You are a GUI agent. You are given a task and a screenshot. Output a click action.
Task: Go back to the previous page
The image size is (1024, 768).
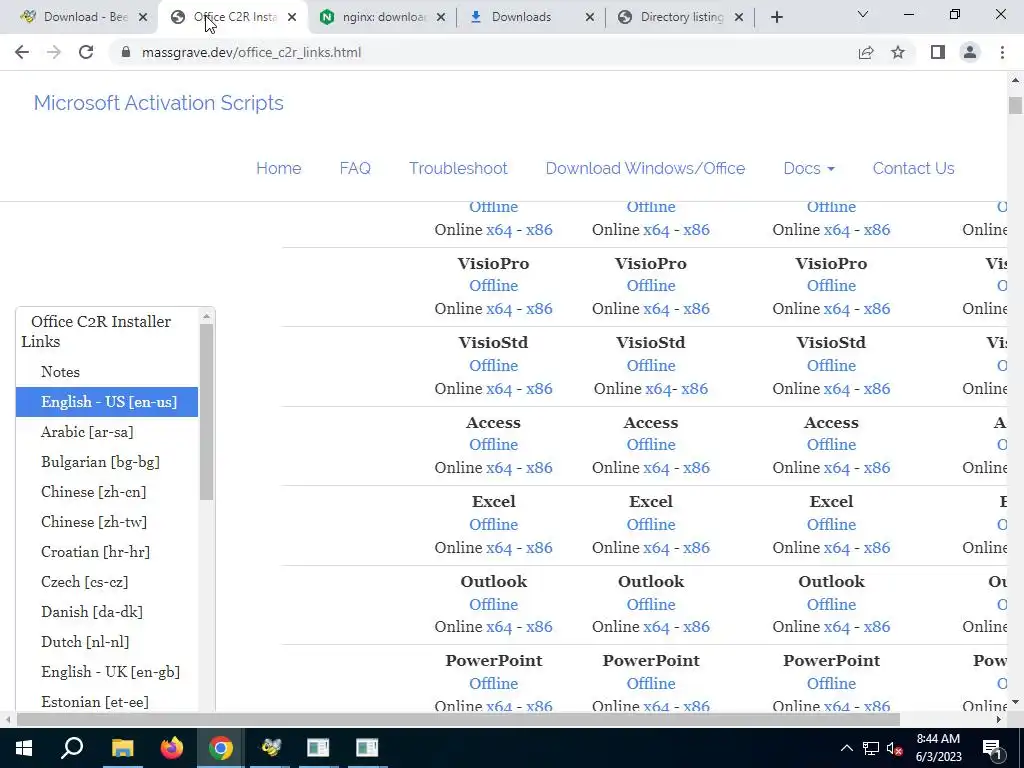[x=22, y=52]
